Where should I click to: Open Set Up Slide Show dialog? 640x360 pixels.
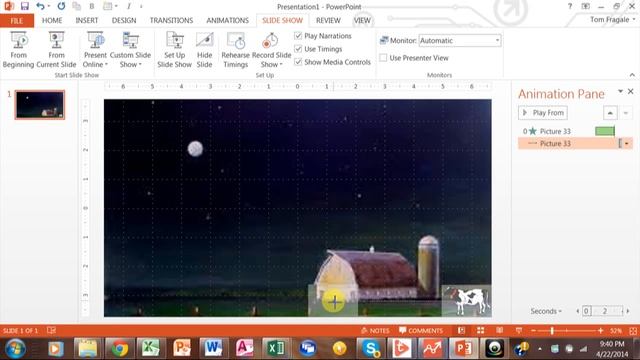point(174,50)
